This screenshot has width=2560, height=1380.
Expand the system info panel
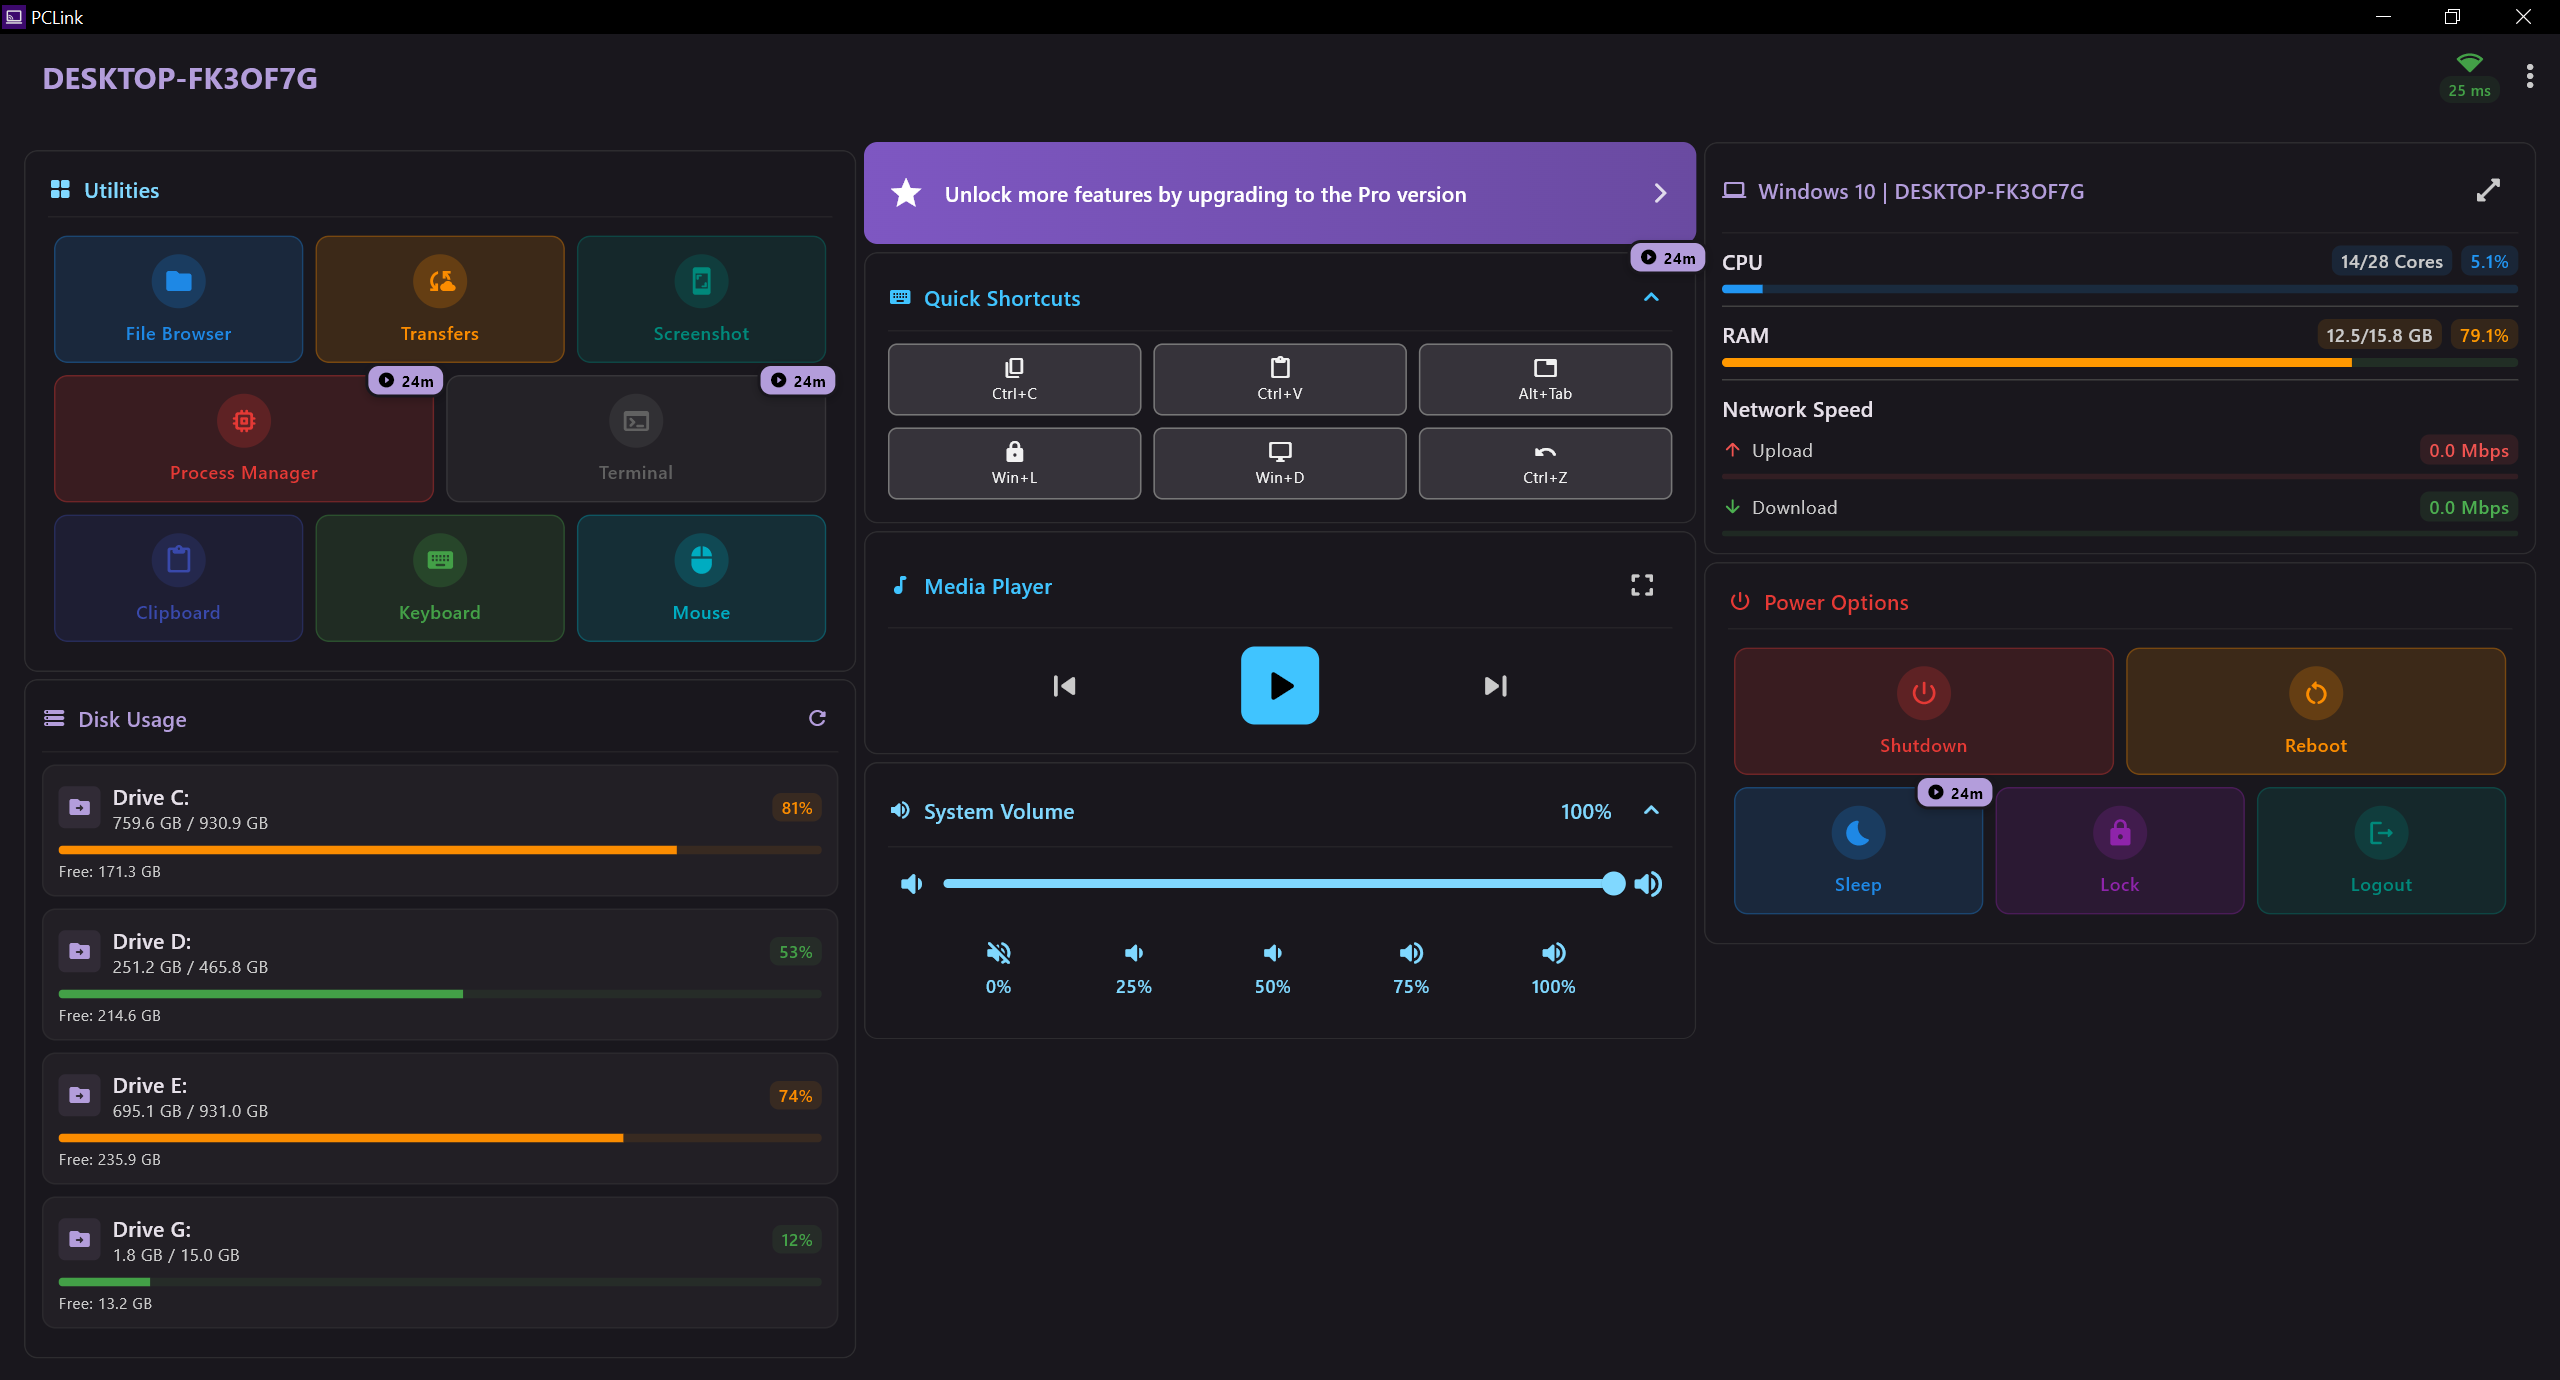(x=2488, y=190)
